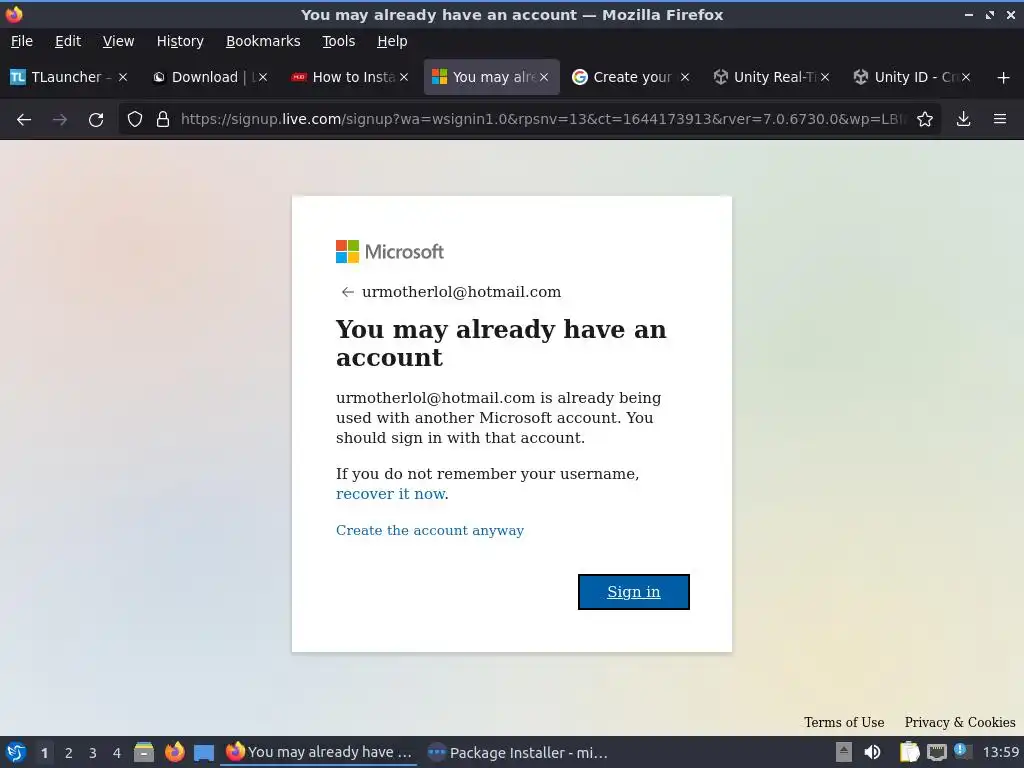Click the greyed-out browser forward arrow
Viewport: 1024px width, 768px height.
60,120
